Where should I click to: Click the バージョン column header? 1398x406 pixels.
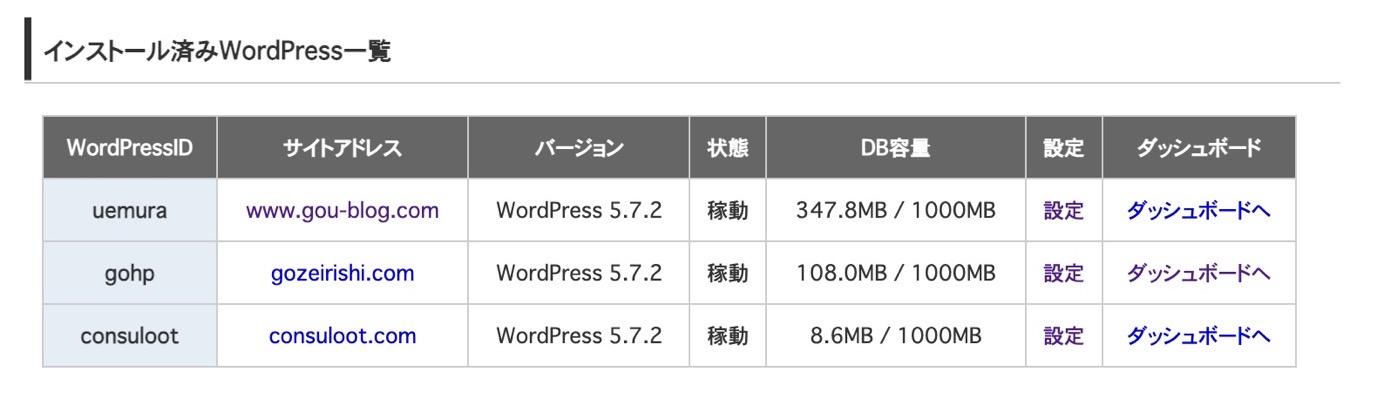click(578, 148)
